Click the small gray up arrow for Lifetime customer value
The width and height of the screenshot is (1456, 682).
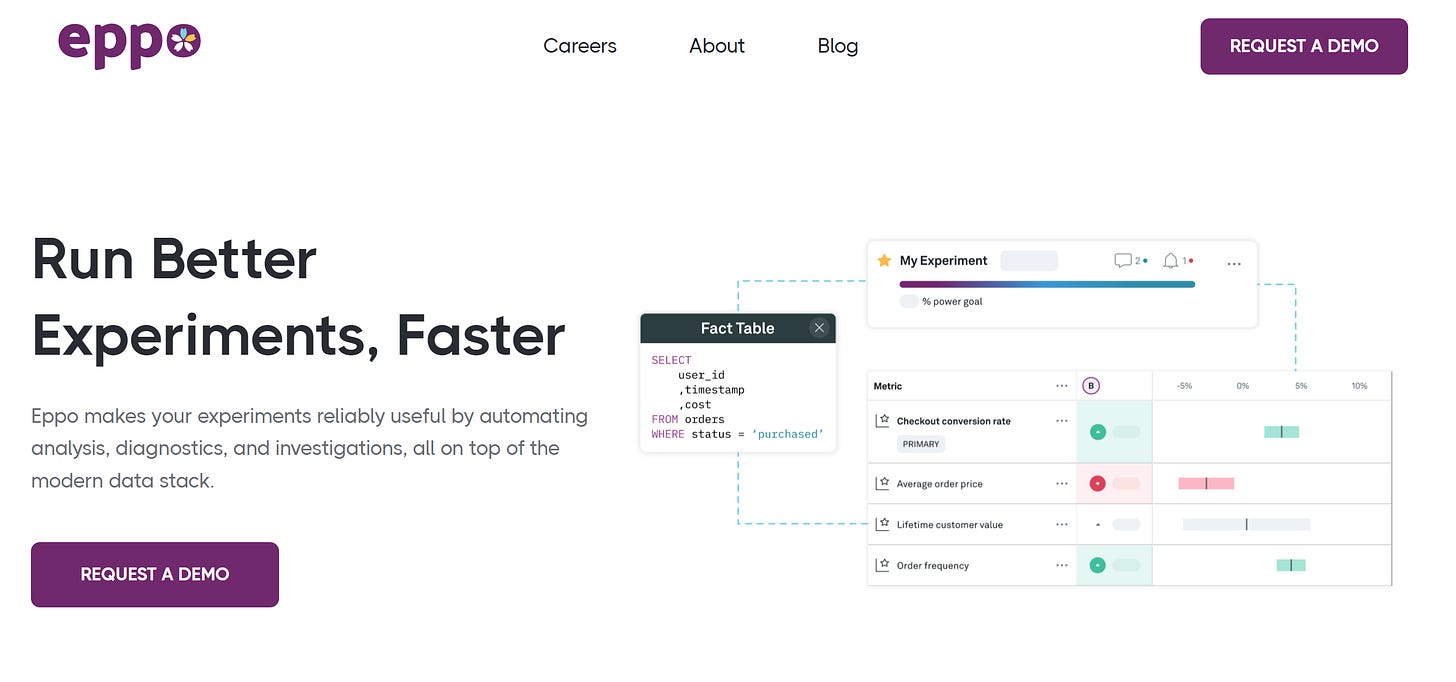point(1098,524)
